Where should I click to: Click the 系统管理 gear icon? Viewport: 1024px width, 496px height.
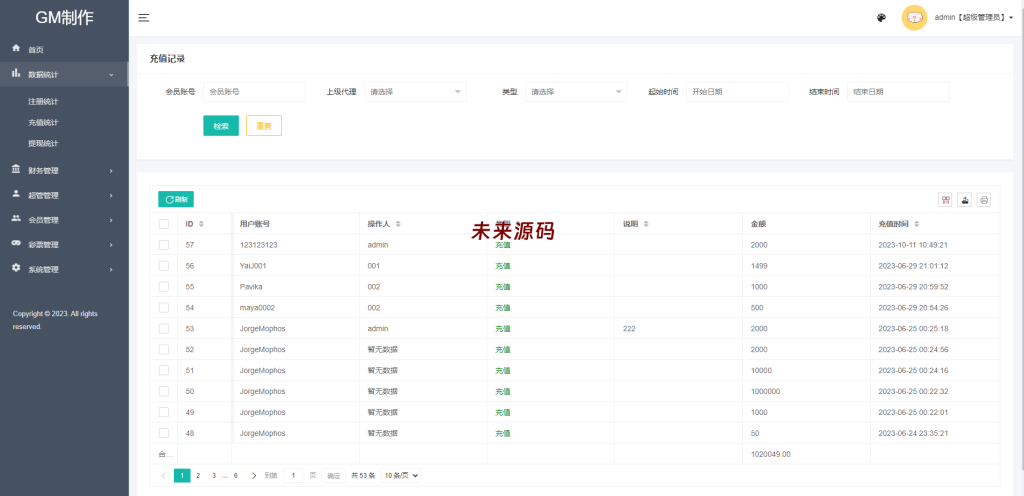point(16,268)
